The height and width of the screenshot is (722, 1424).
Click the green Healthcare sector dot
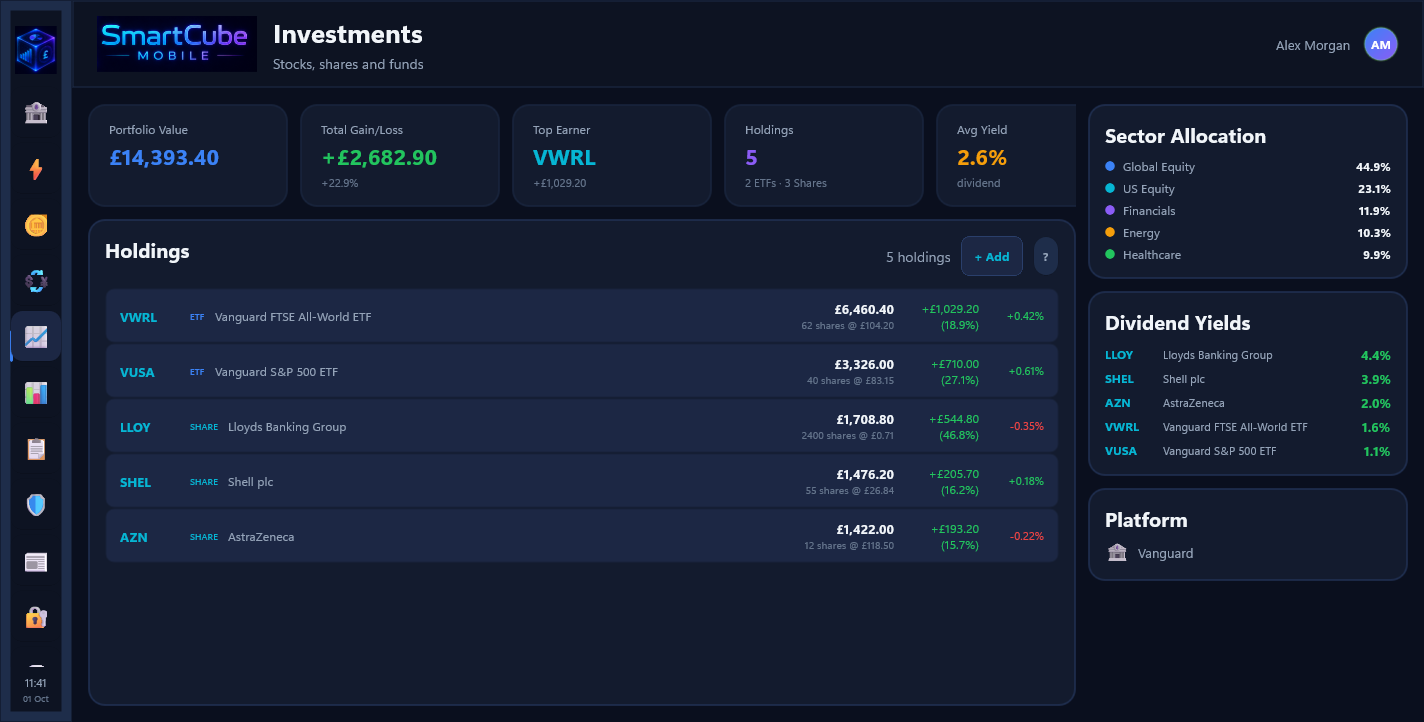click(1110, 255)
